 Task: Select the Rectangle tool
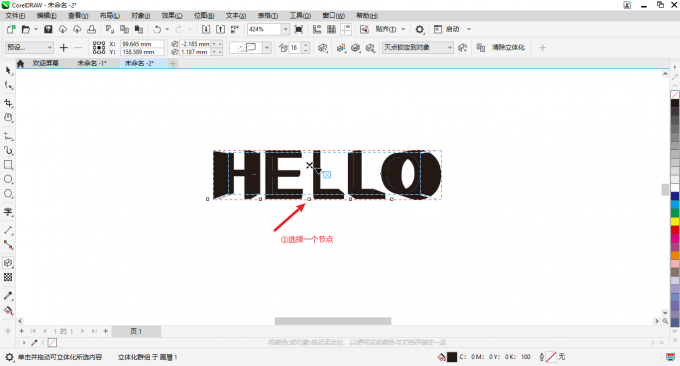point(8,165)
